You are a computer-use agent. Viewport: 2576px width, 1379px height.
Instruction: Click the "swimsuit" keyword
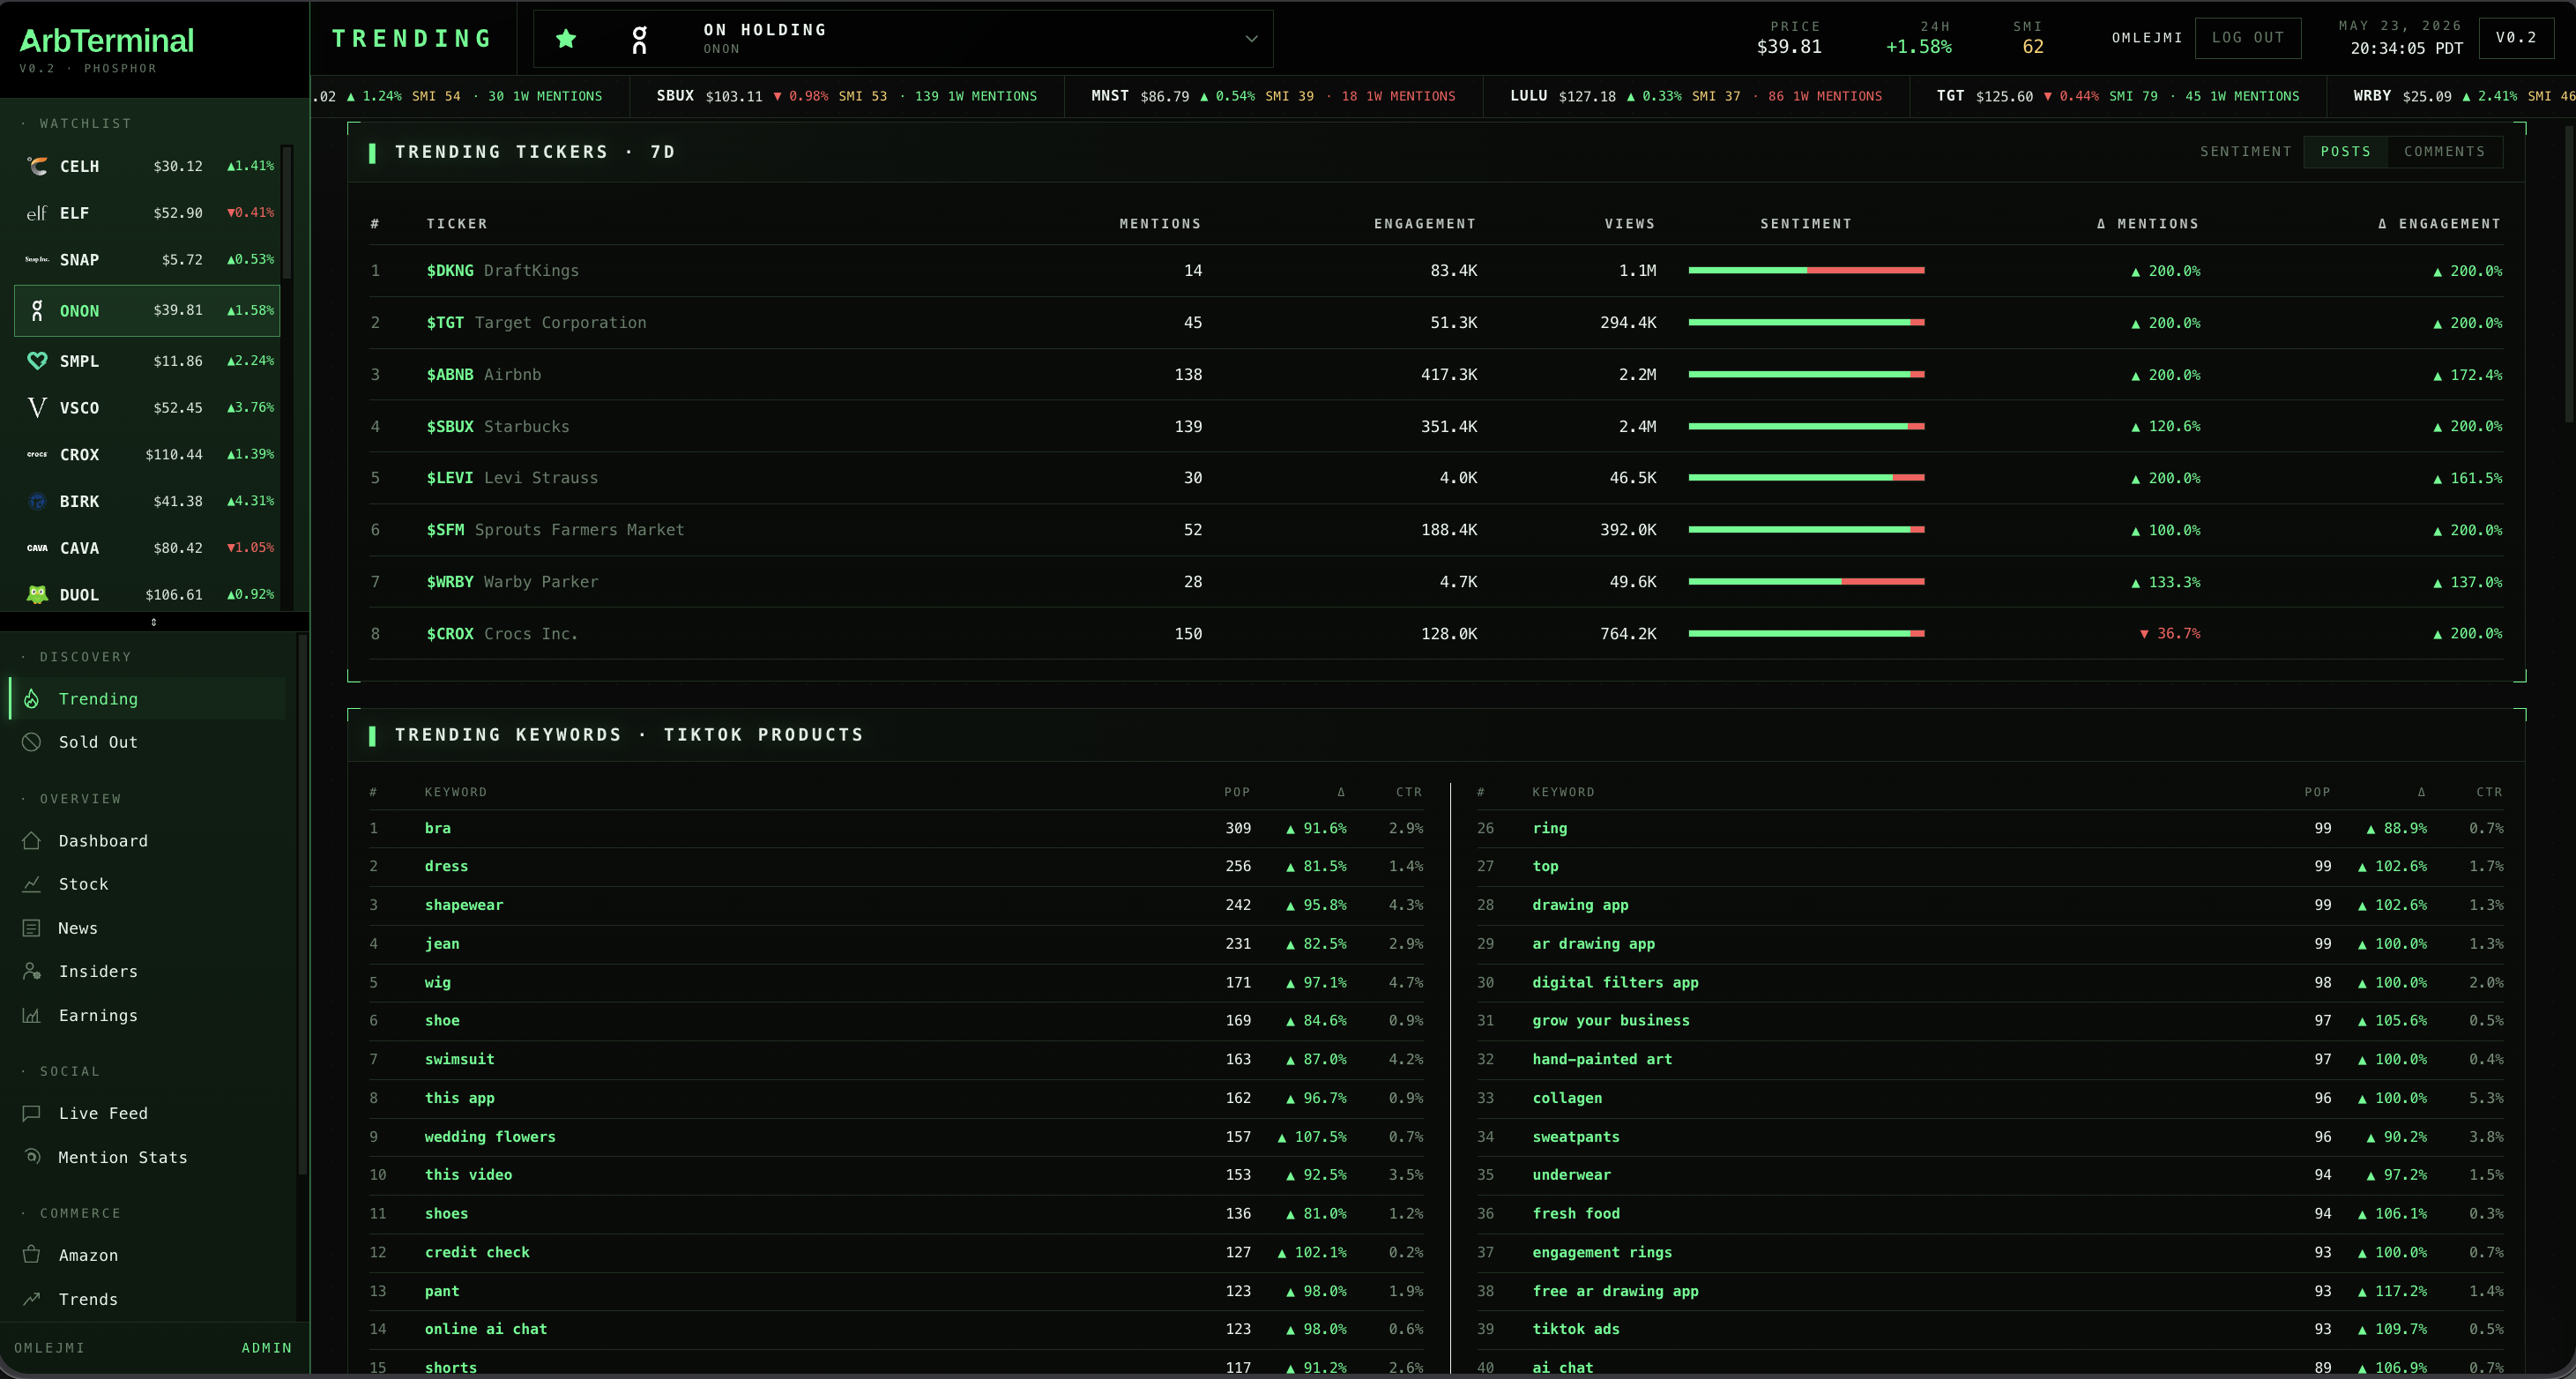point(459,1060)
